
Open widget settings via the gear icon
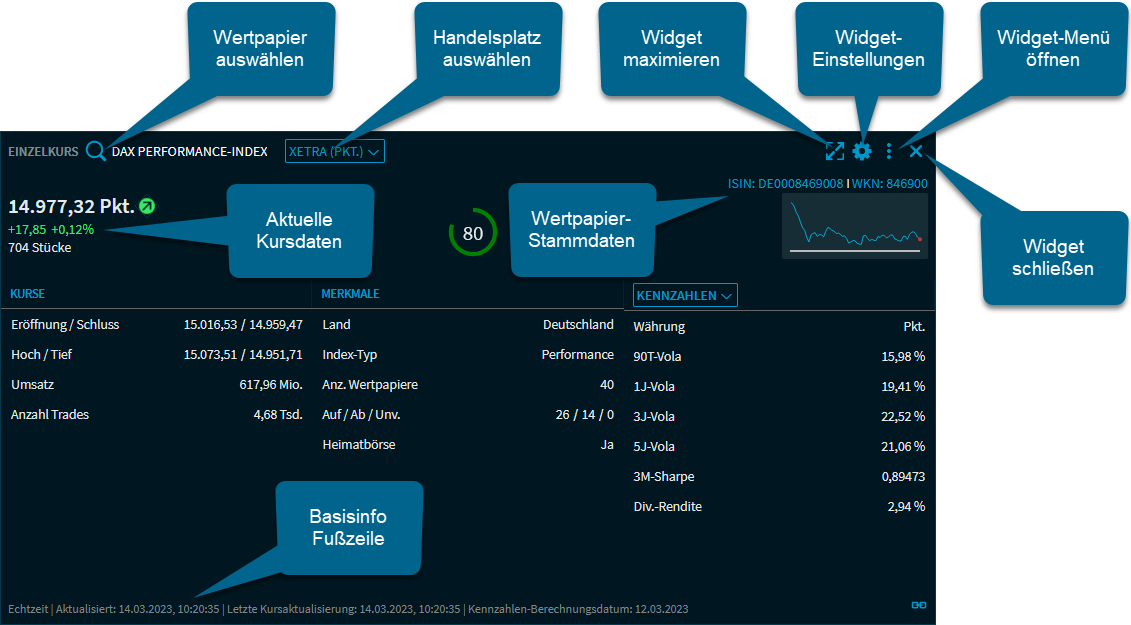[x=862, y=151]
